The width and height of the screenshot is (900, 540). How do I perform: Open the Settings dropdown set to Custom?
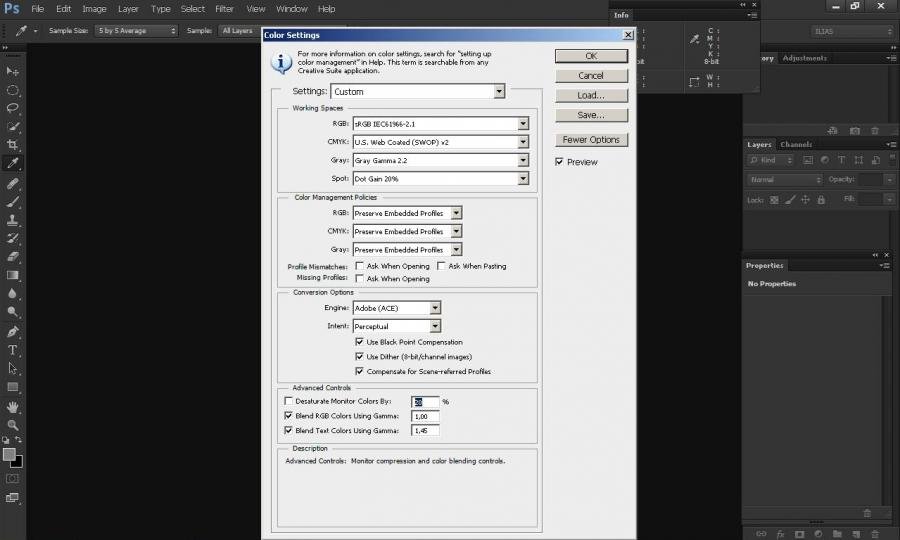tap(499, 92)
